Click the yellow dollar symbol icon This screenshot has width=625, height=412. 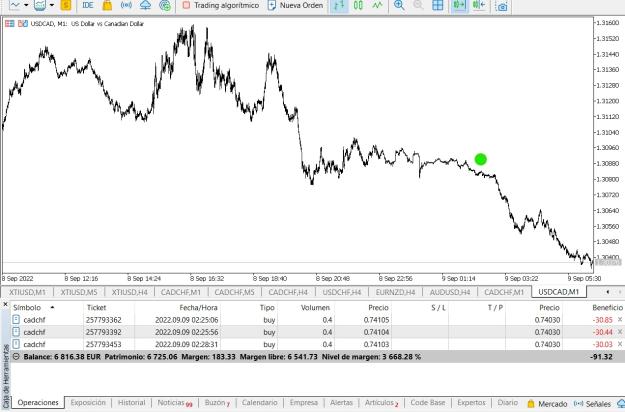pyautogui.click(x=66, y=6)
